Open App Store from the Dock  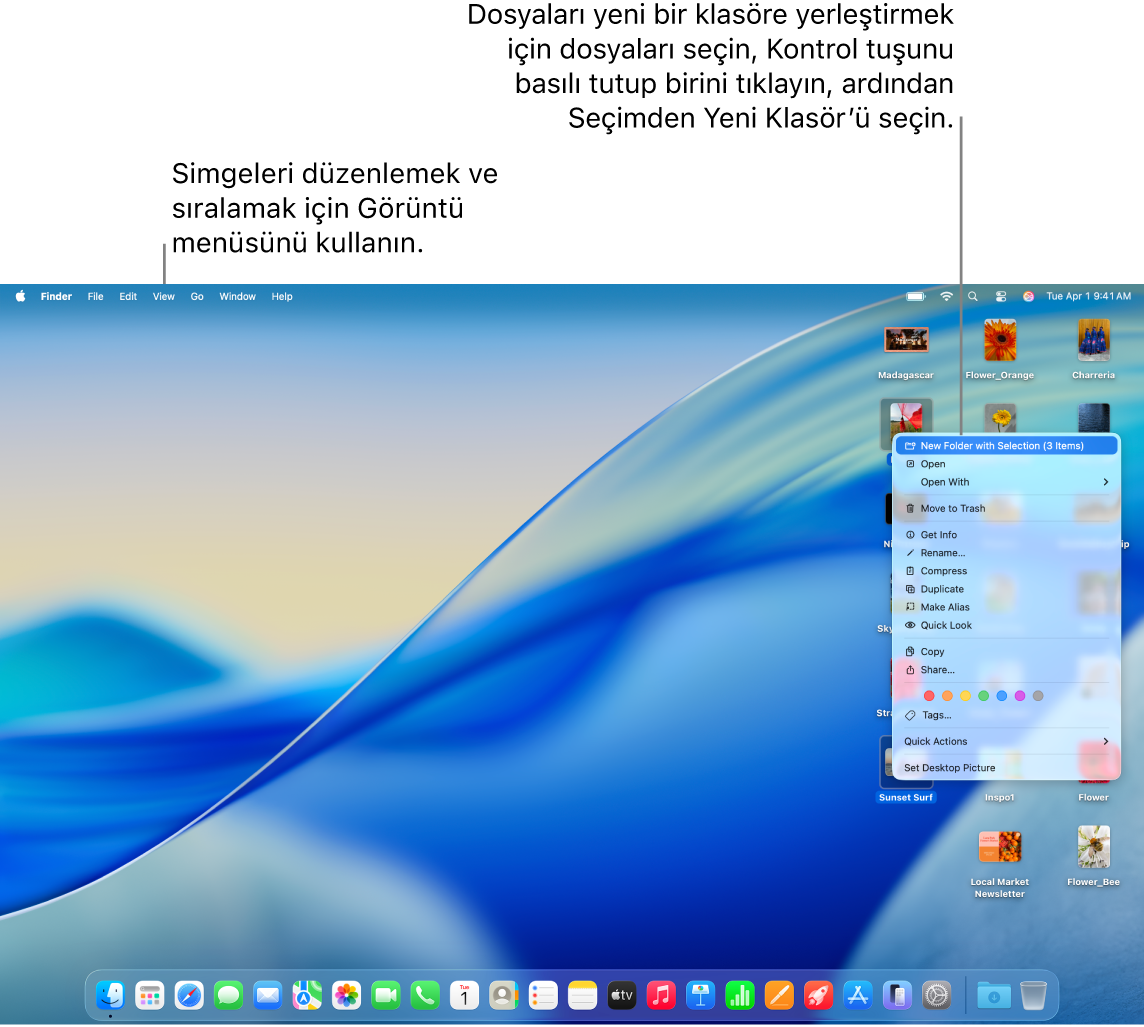tap(858, 996)
